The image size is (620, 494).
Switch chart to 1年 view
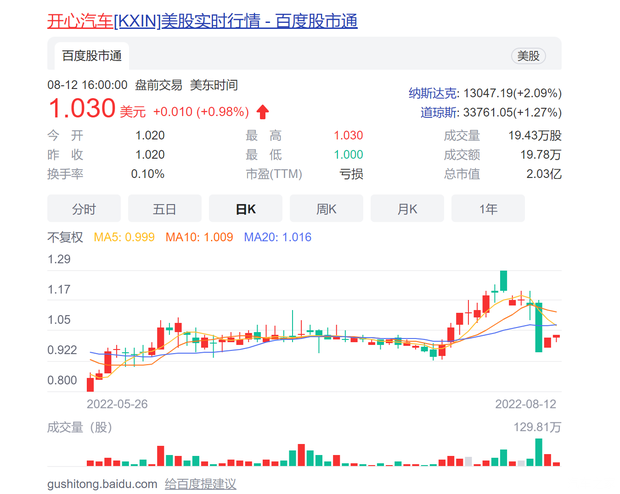[x=488, y=208]
